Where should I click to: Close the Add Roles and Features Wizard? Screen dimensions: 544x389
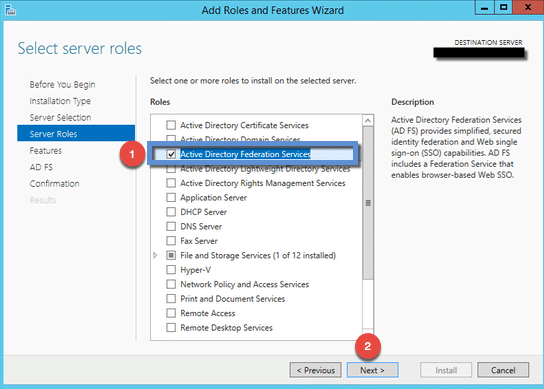528,7
